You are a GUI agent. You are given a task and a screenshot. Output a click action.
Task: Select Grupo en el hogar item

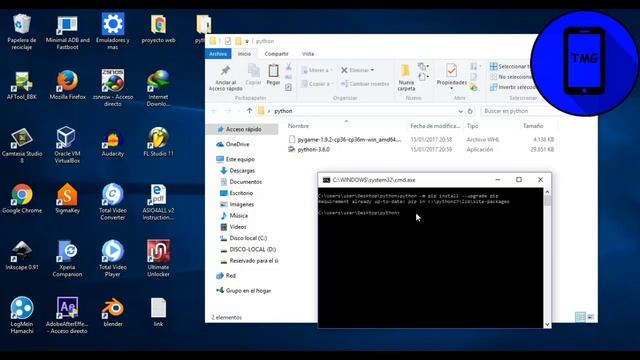243,291
